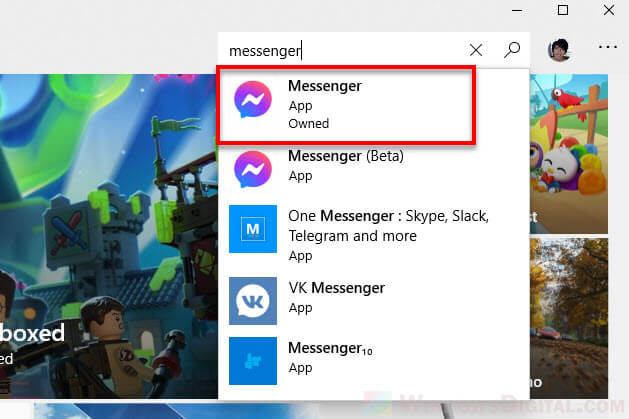Maximize the Microsoft Store window
The width and height of the screenshot is (629, 419).
[x=563, y=10]
